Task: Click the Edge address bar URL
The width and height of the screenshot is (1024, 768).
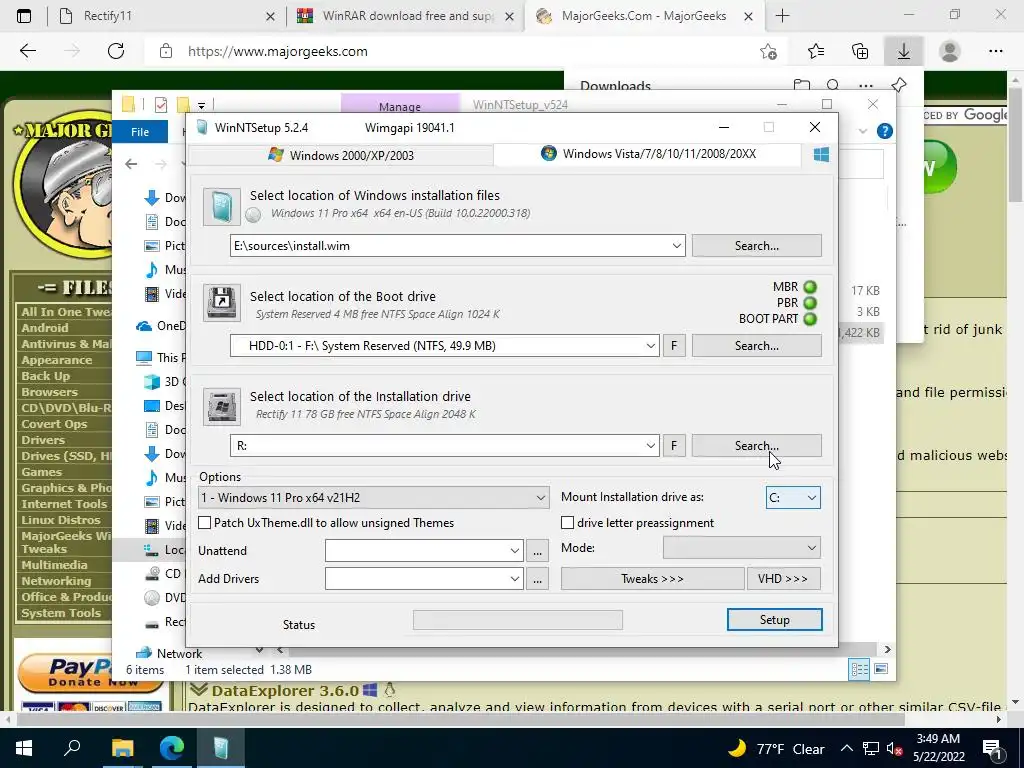Action: pyautogui.click(x=278, y=51)
